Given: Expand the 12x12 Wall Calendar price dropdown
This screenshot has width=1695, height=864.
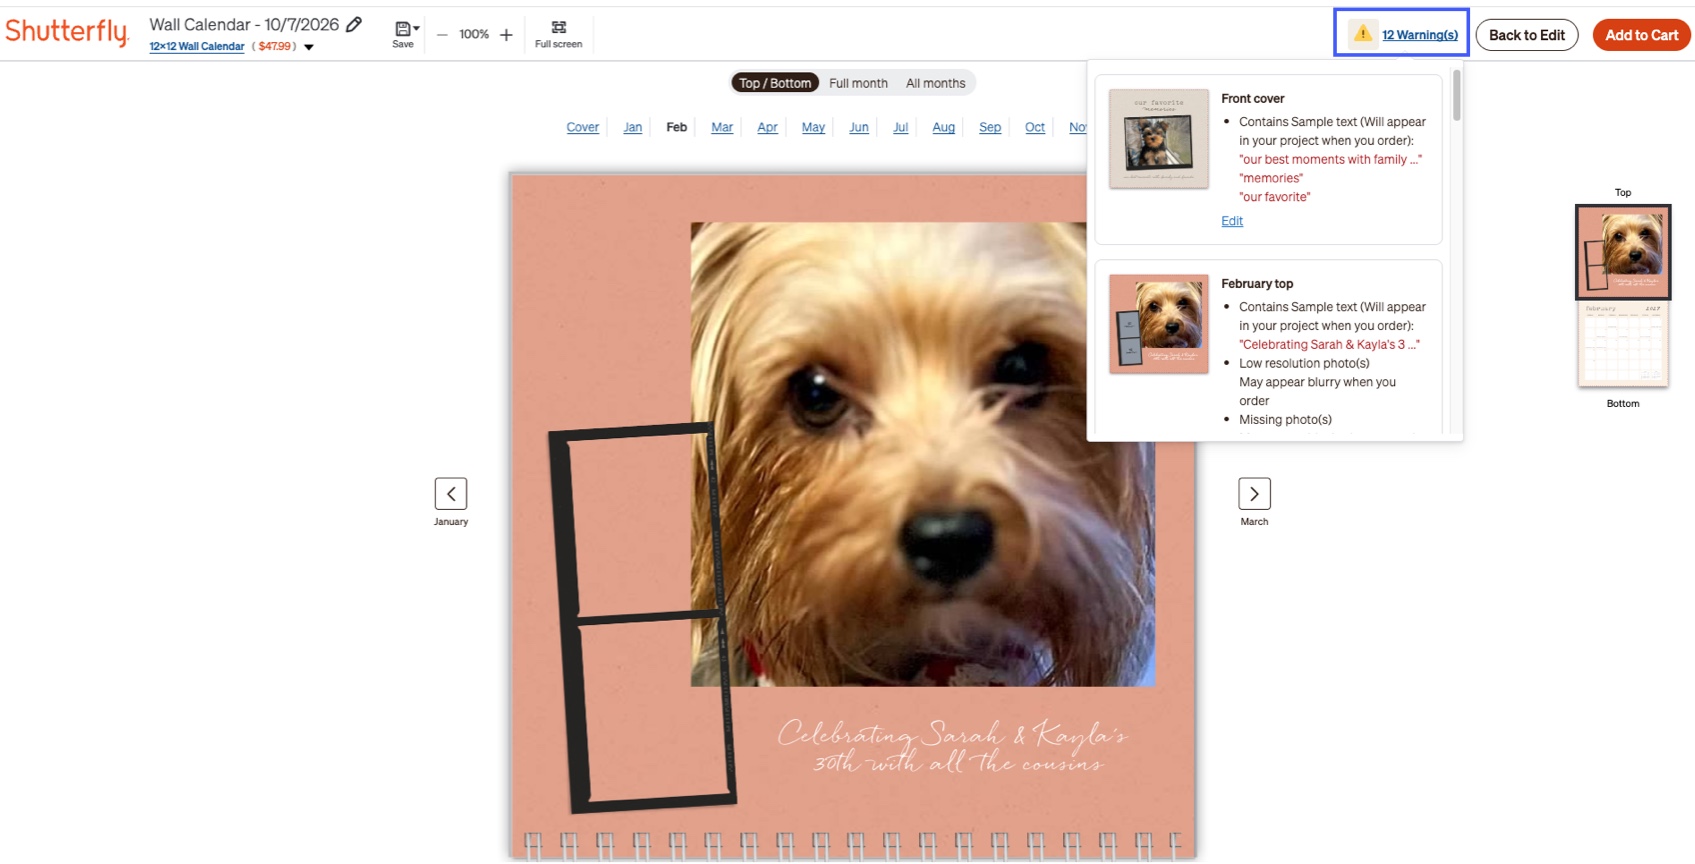Looking at the screenshot, I should [309, 47].
